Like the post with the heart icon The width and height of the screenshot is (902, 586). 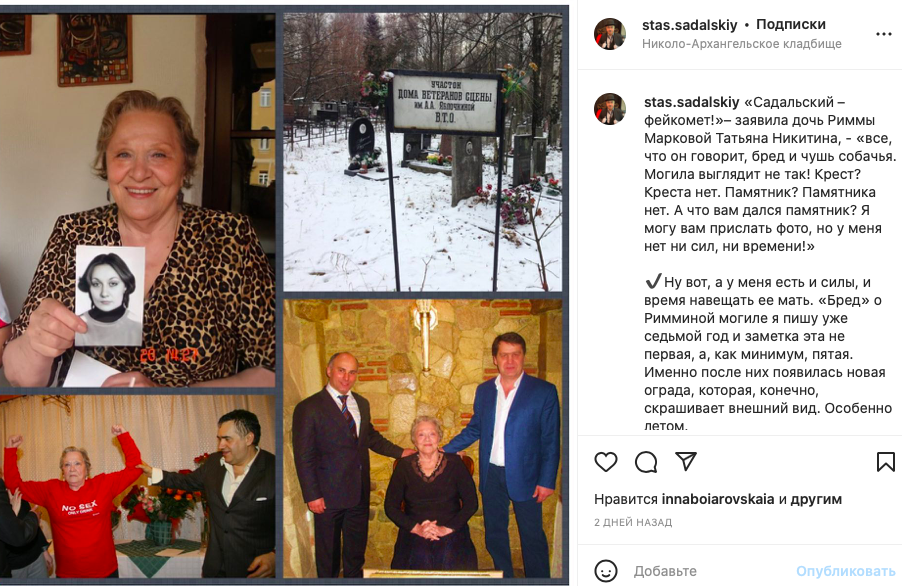click(606, 462)
